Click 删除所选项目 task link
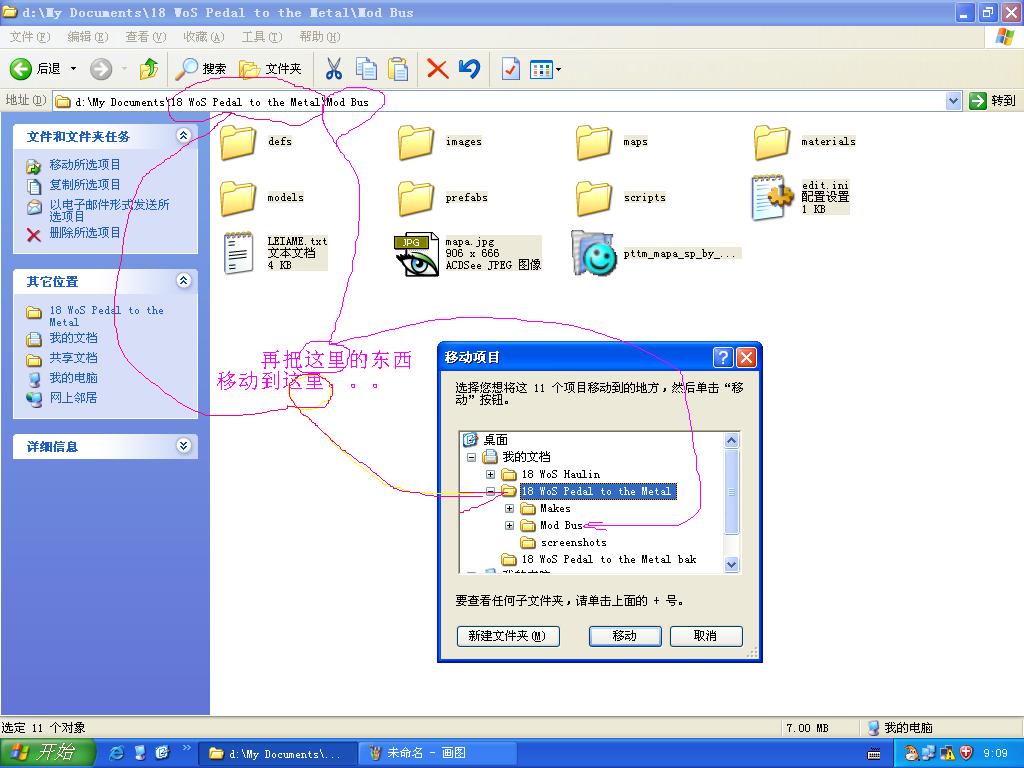The image size is (1024, 768). click(85, 232)
